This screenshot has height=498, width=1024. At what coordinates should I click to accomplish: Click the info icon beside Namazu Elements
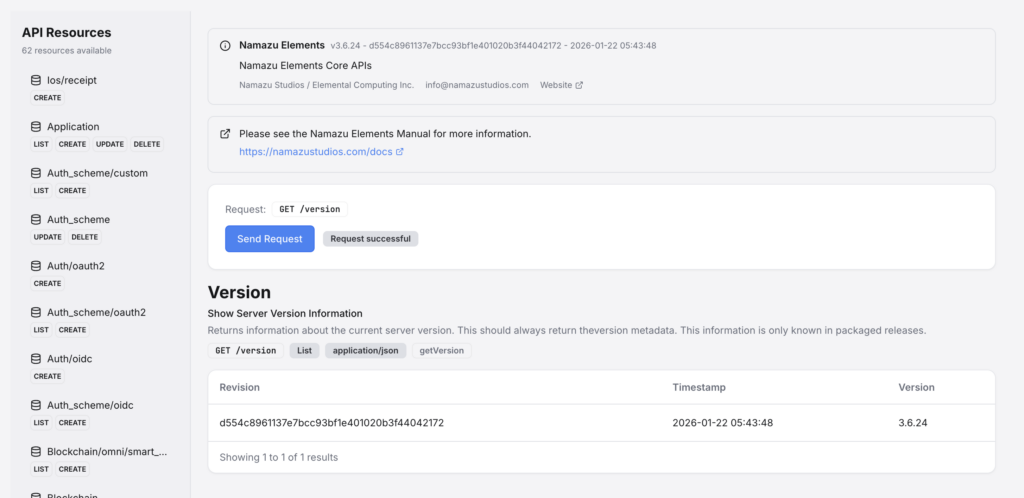(x=225, y=46)
